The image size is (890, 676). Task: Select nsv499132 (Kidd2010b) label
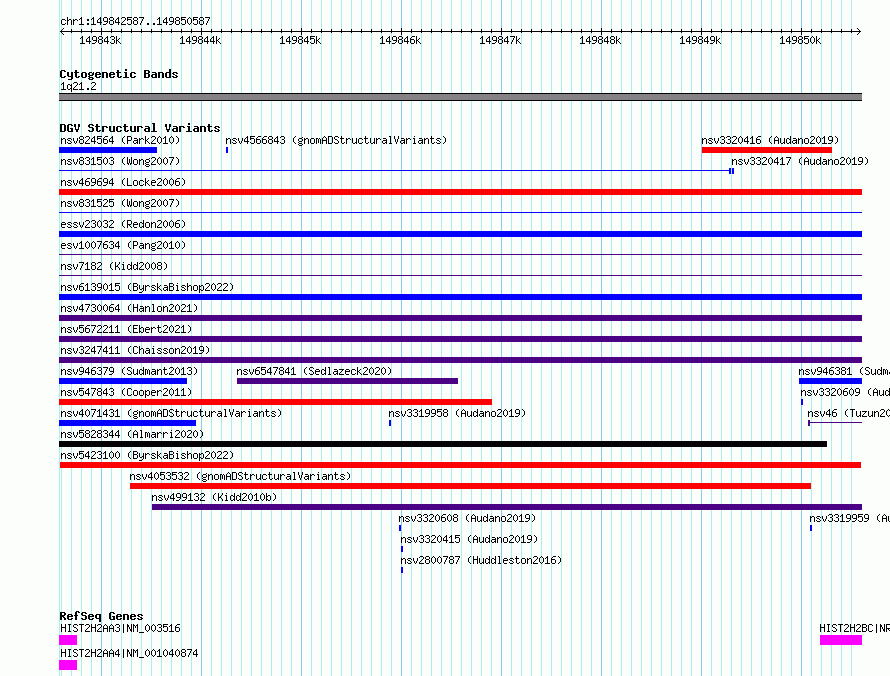pos(214,497)
